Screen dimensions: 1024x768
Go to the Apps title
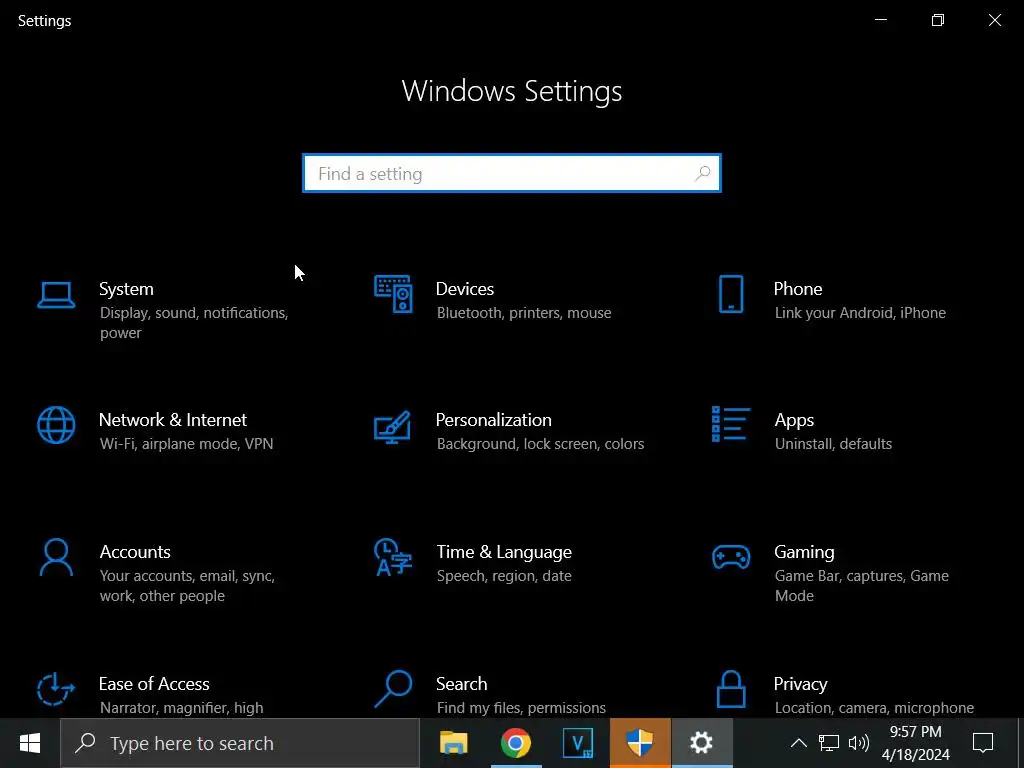pos(794,420)
